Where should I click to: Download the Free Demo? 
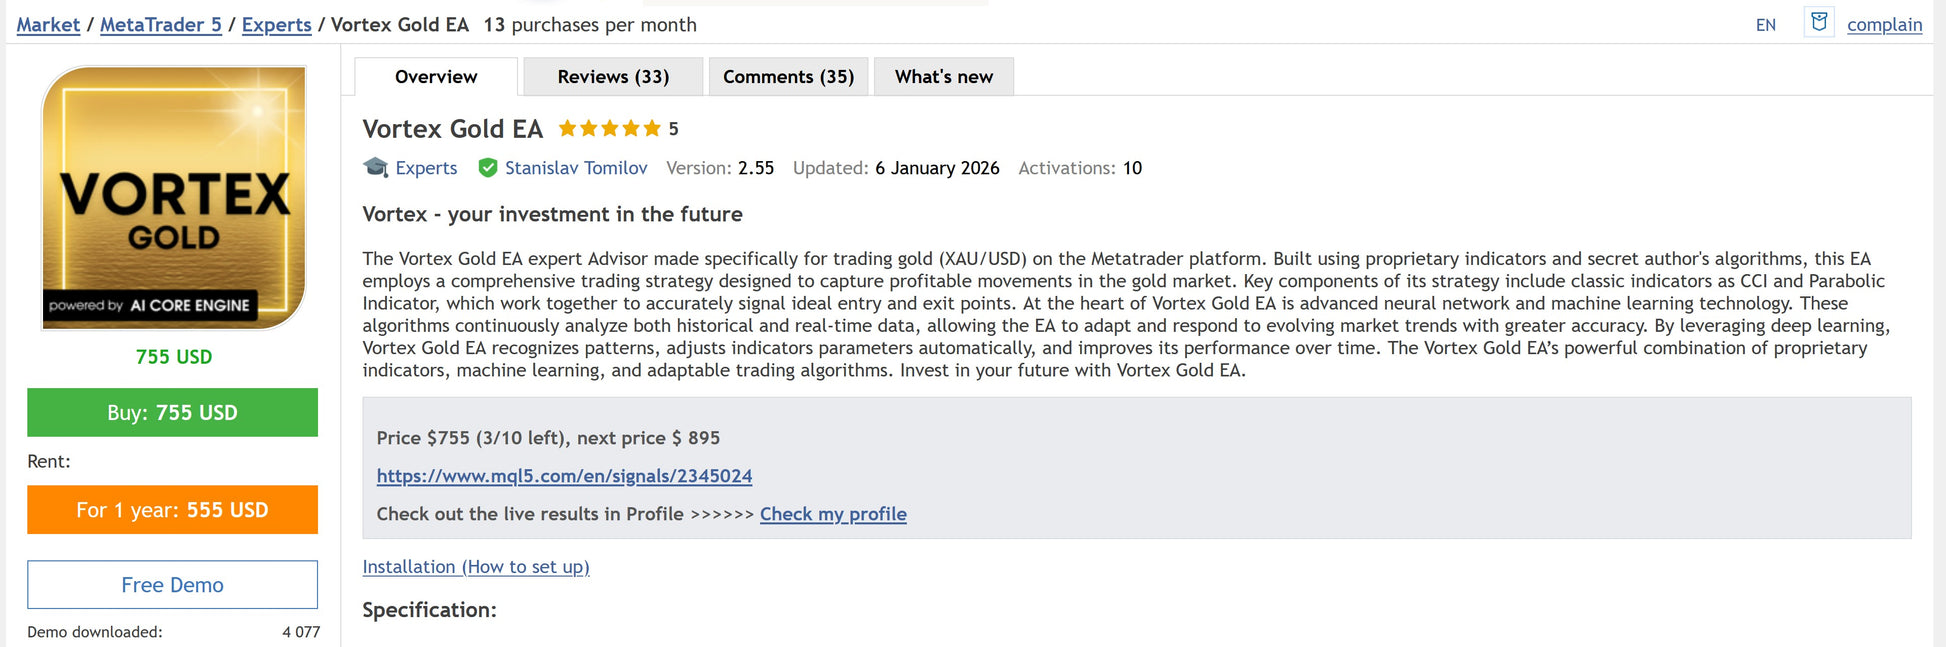tap(172, 585)
